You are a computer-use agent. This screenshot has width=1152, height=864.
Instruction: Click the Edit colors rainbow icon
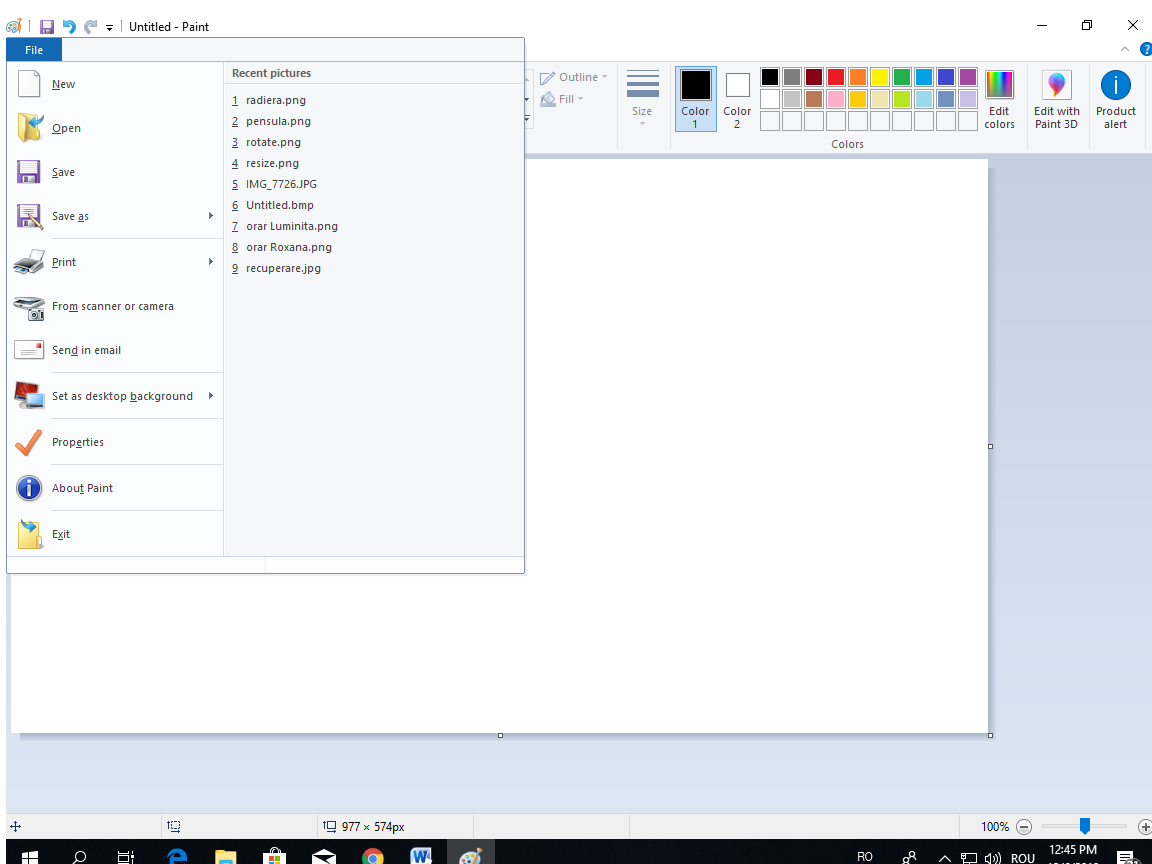999,86
